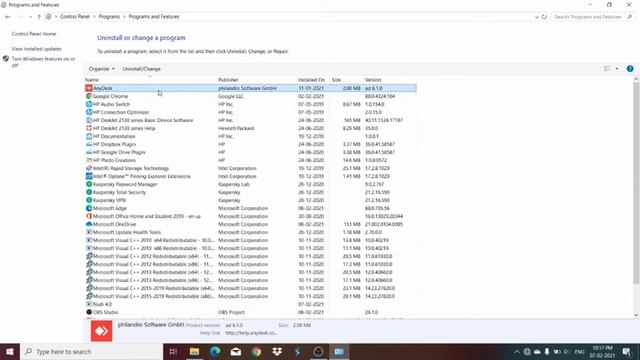Open Turn Windows features on or off

coord(43,62)
